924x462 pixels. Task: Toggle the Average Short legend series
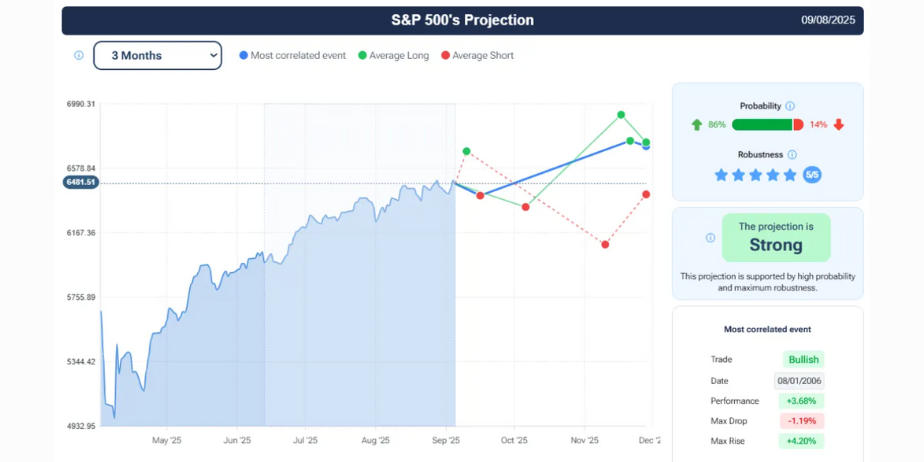tap(478, 56)
